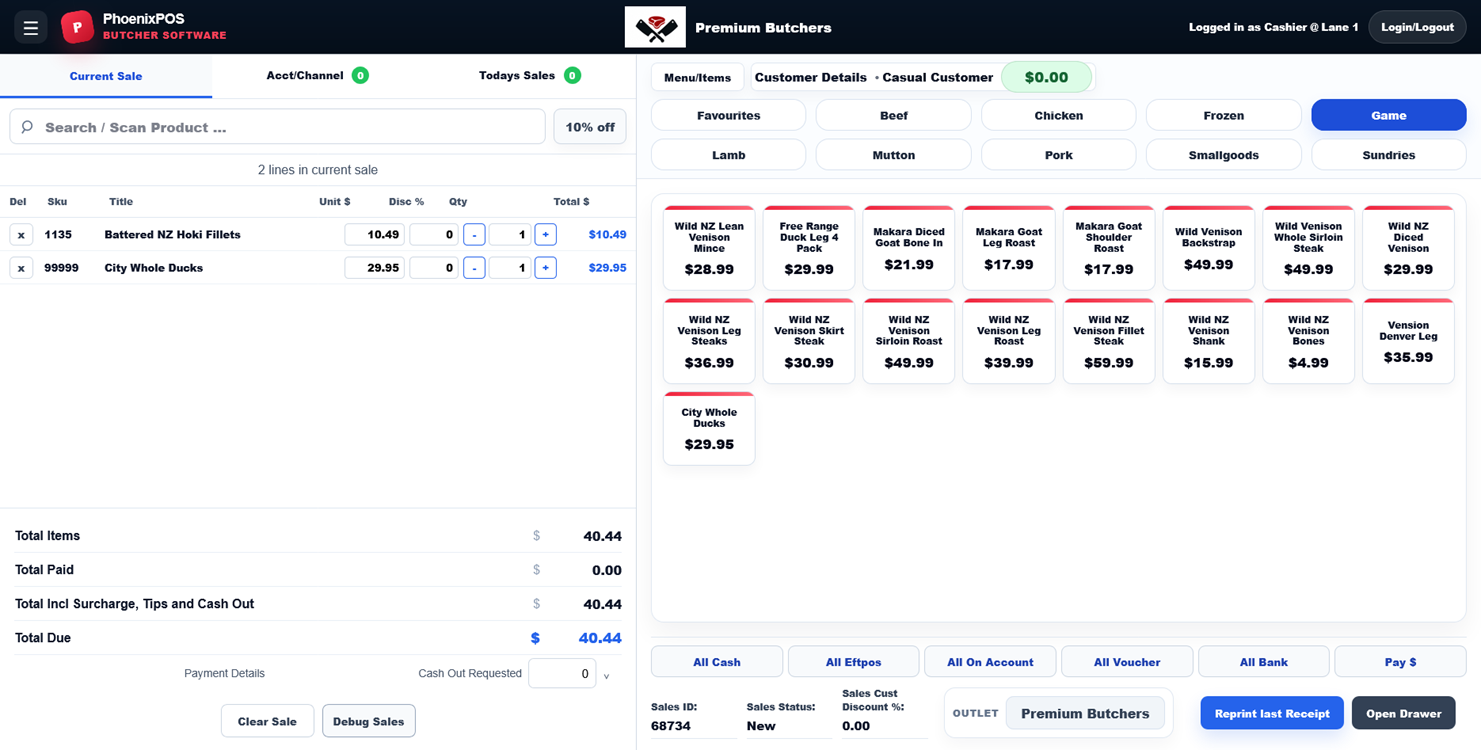The height and width of the screenshot is (751, 1482).
Task: Select the Smallgoods category
Action: (x=1223, y=155)
